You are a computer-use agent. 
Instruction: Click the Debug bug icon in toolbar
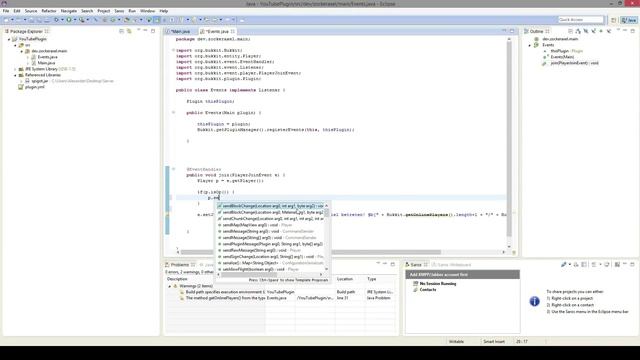tap(56, 20)
